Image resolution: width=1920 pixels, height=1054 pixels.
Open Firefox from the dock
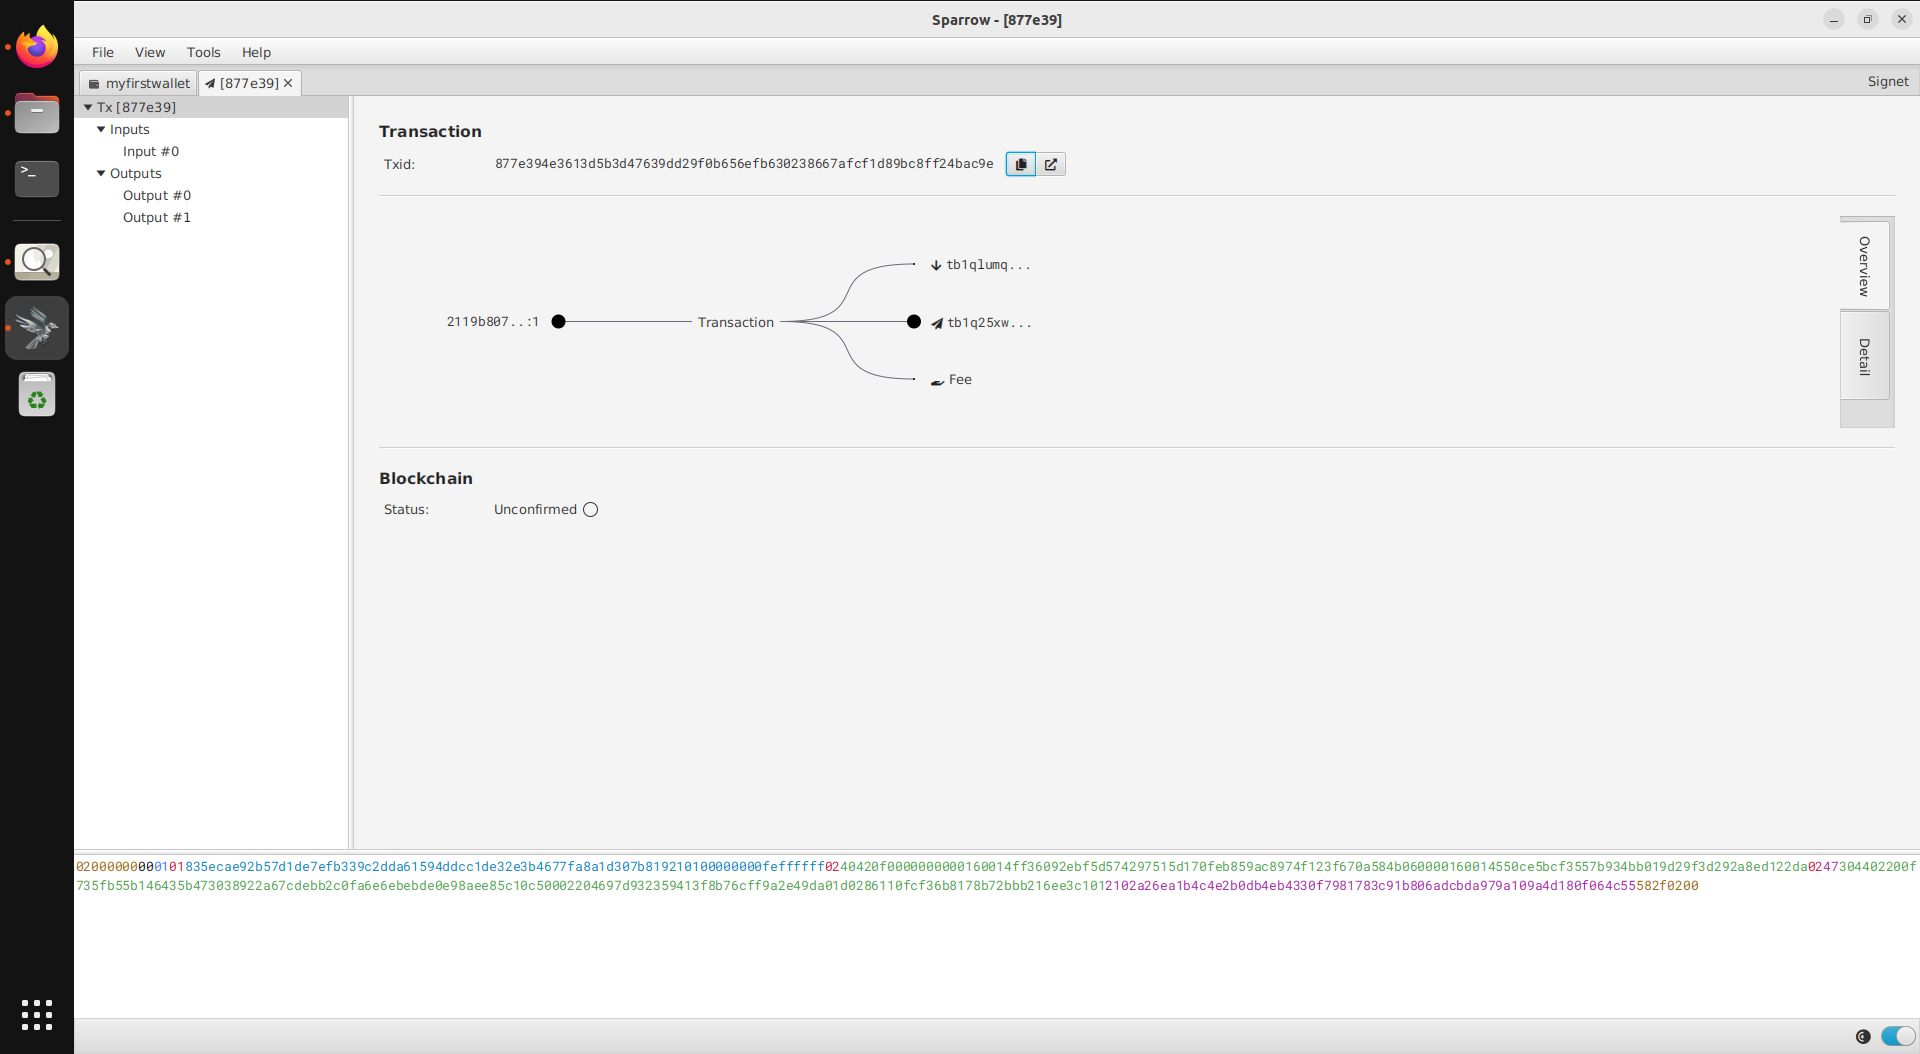point(37,47)
